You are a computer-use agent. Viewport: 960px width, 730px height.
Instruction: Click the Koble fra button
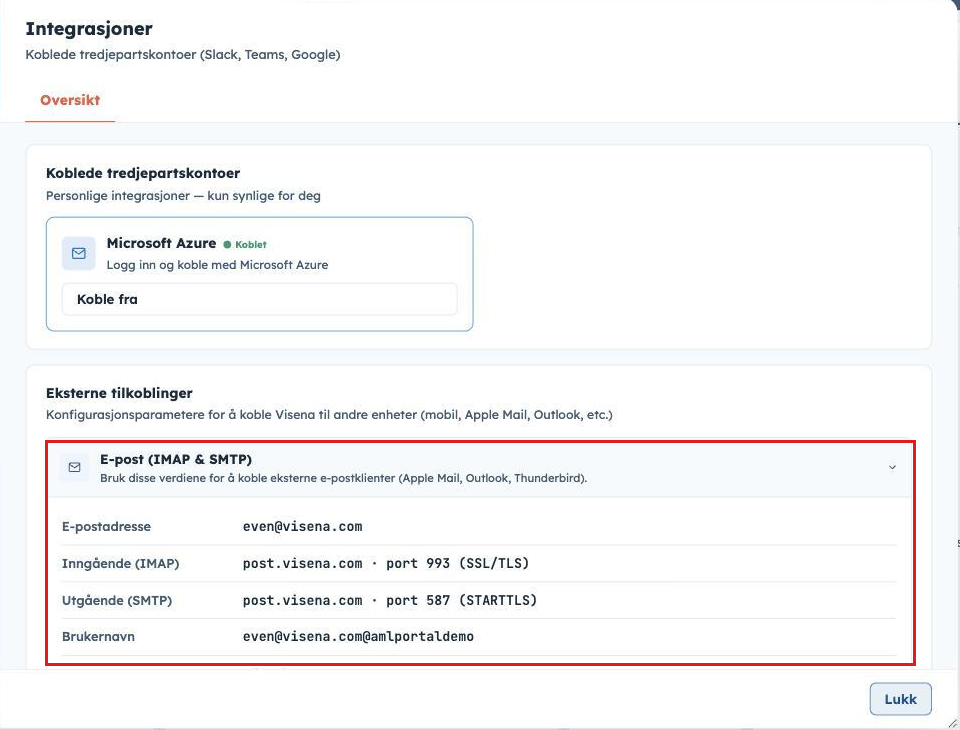pos(260,299)
